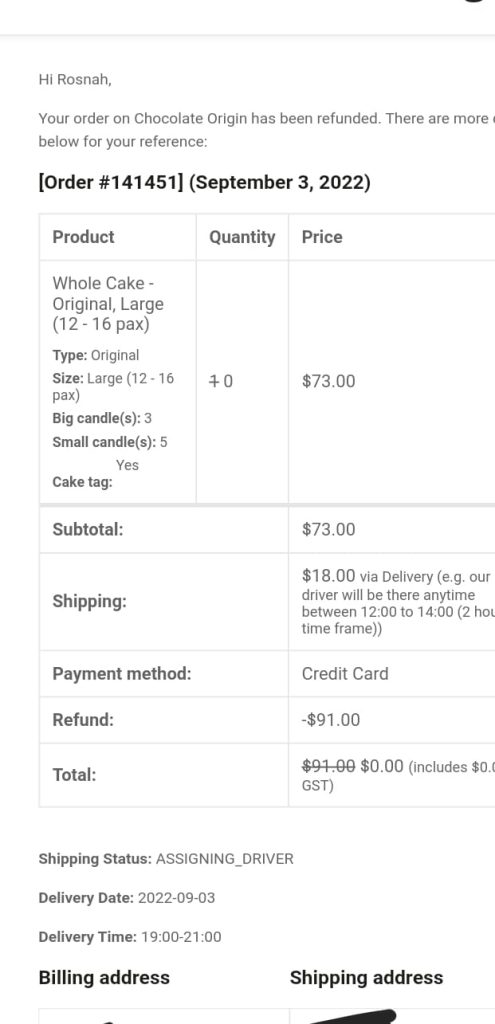Screen dimensions: 495x1024
Task: Click the Big candle(s) detail line
Action: coord(102,418)
